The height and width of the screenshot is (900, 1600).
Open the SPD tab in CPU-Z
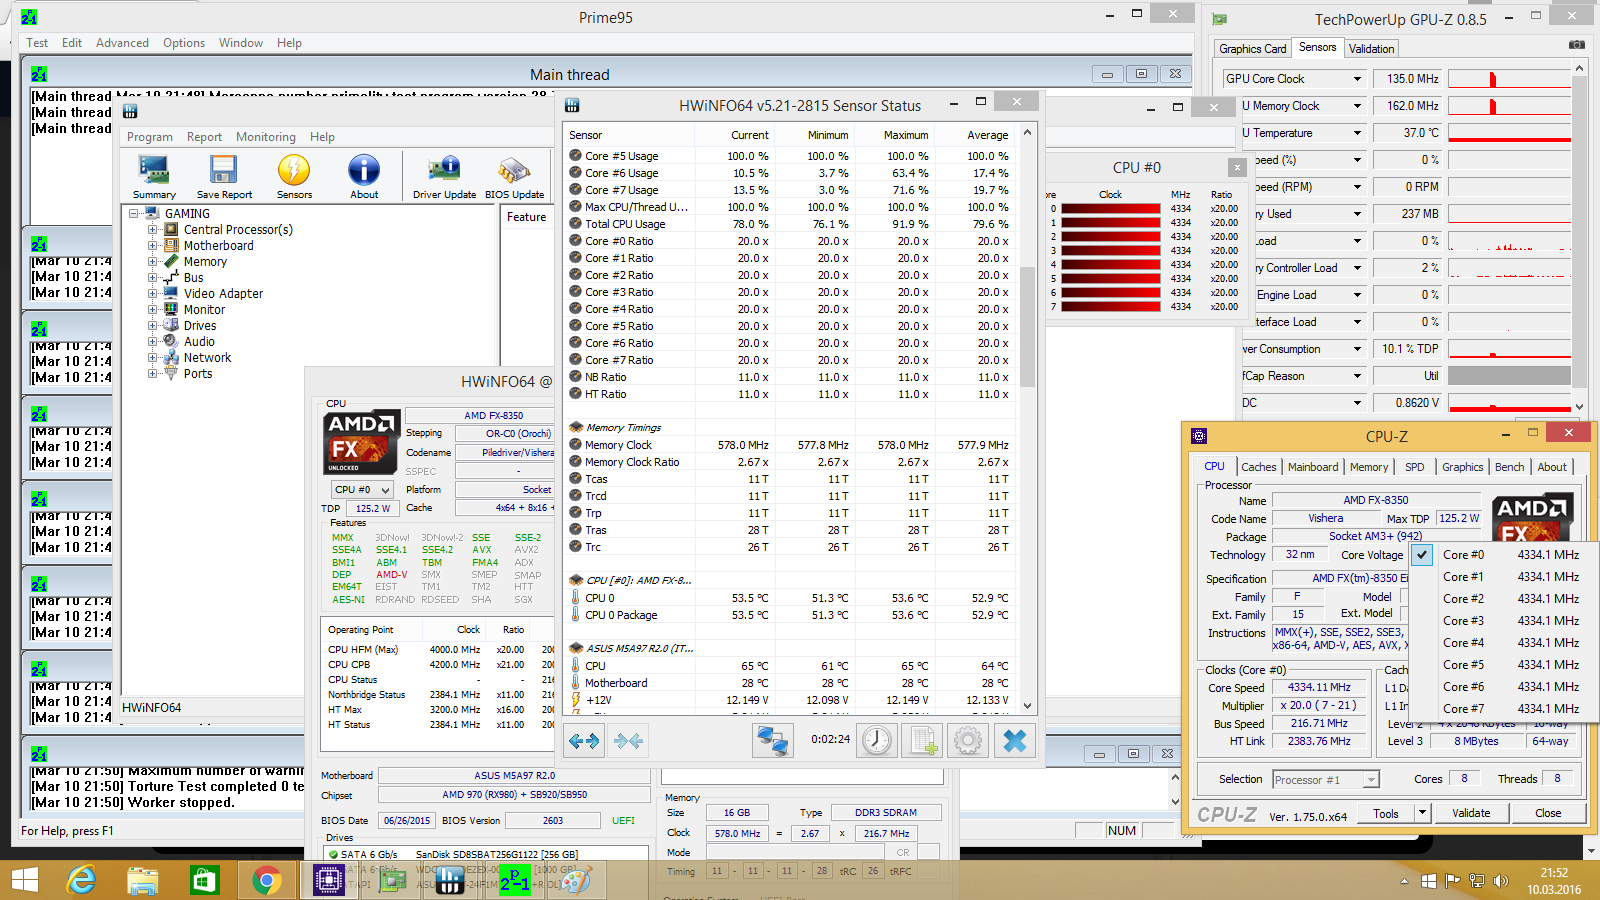[x=1414, y=467]
